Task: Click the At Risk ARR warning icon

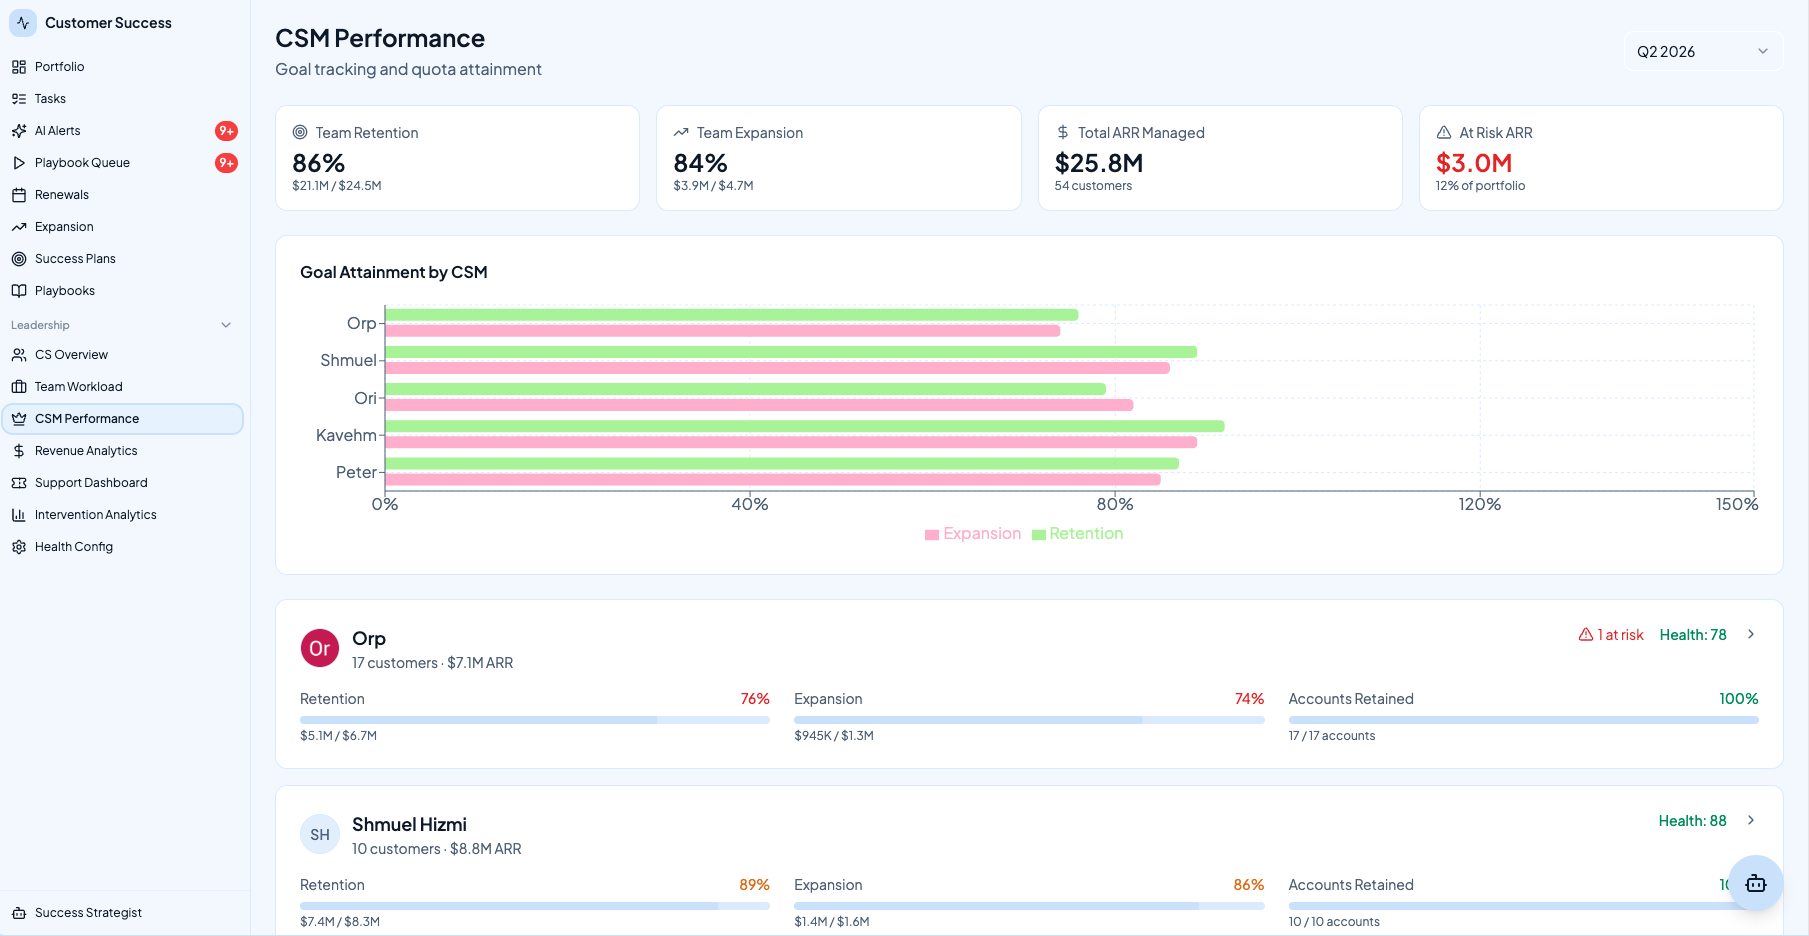Action: [1444, 132]
